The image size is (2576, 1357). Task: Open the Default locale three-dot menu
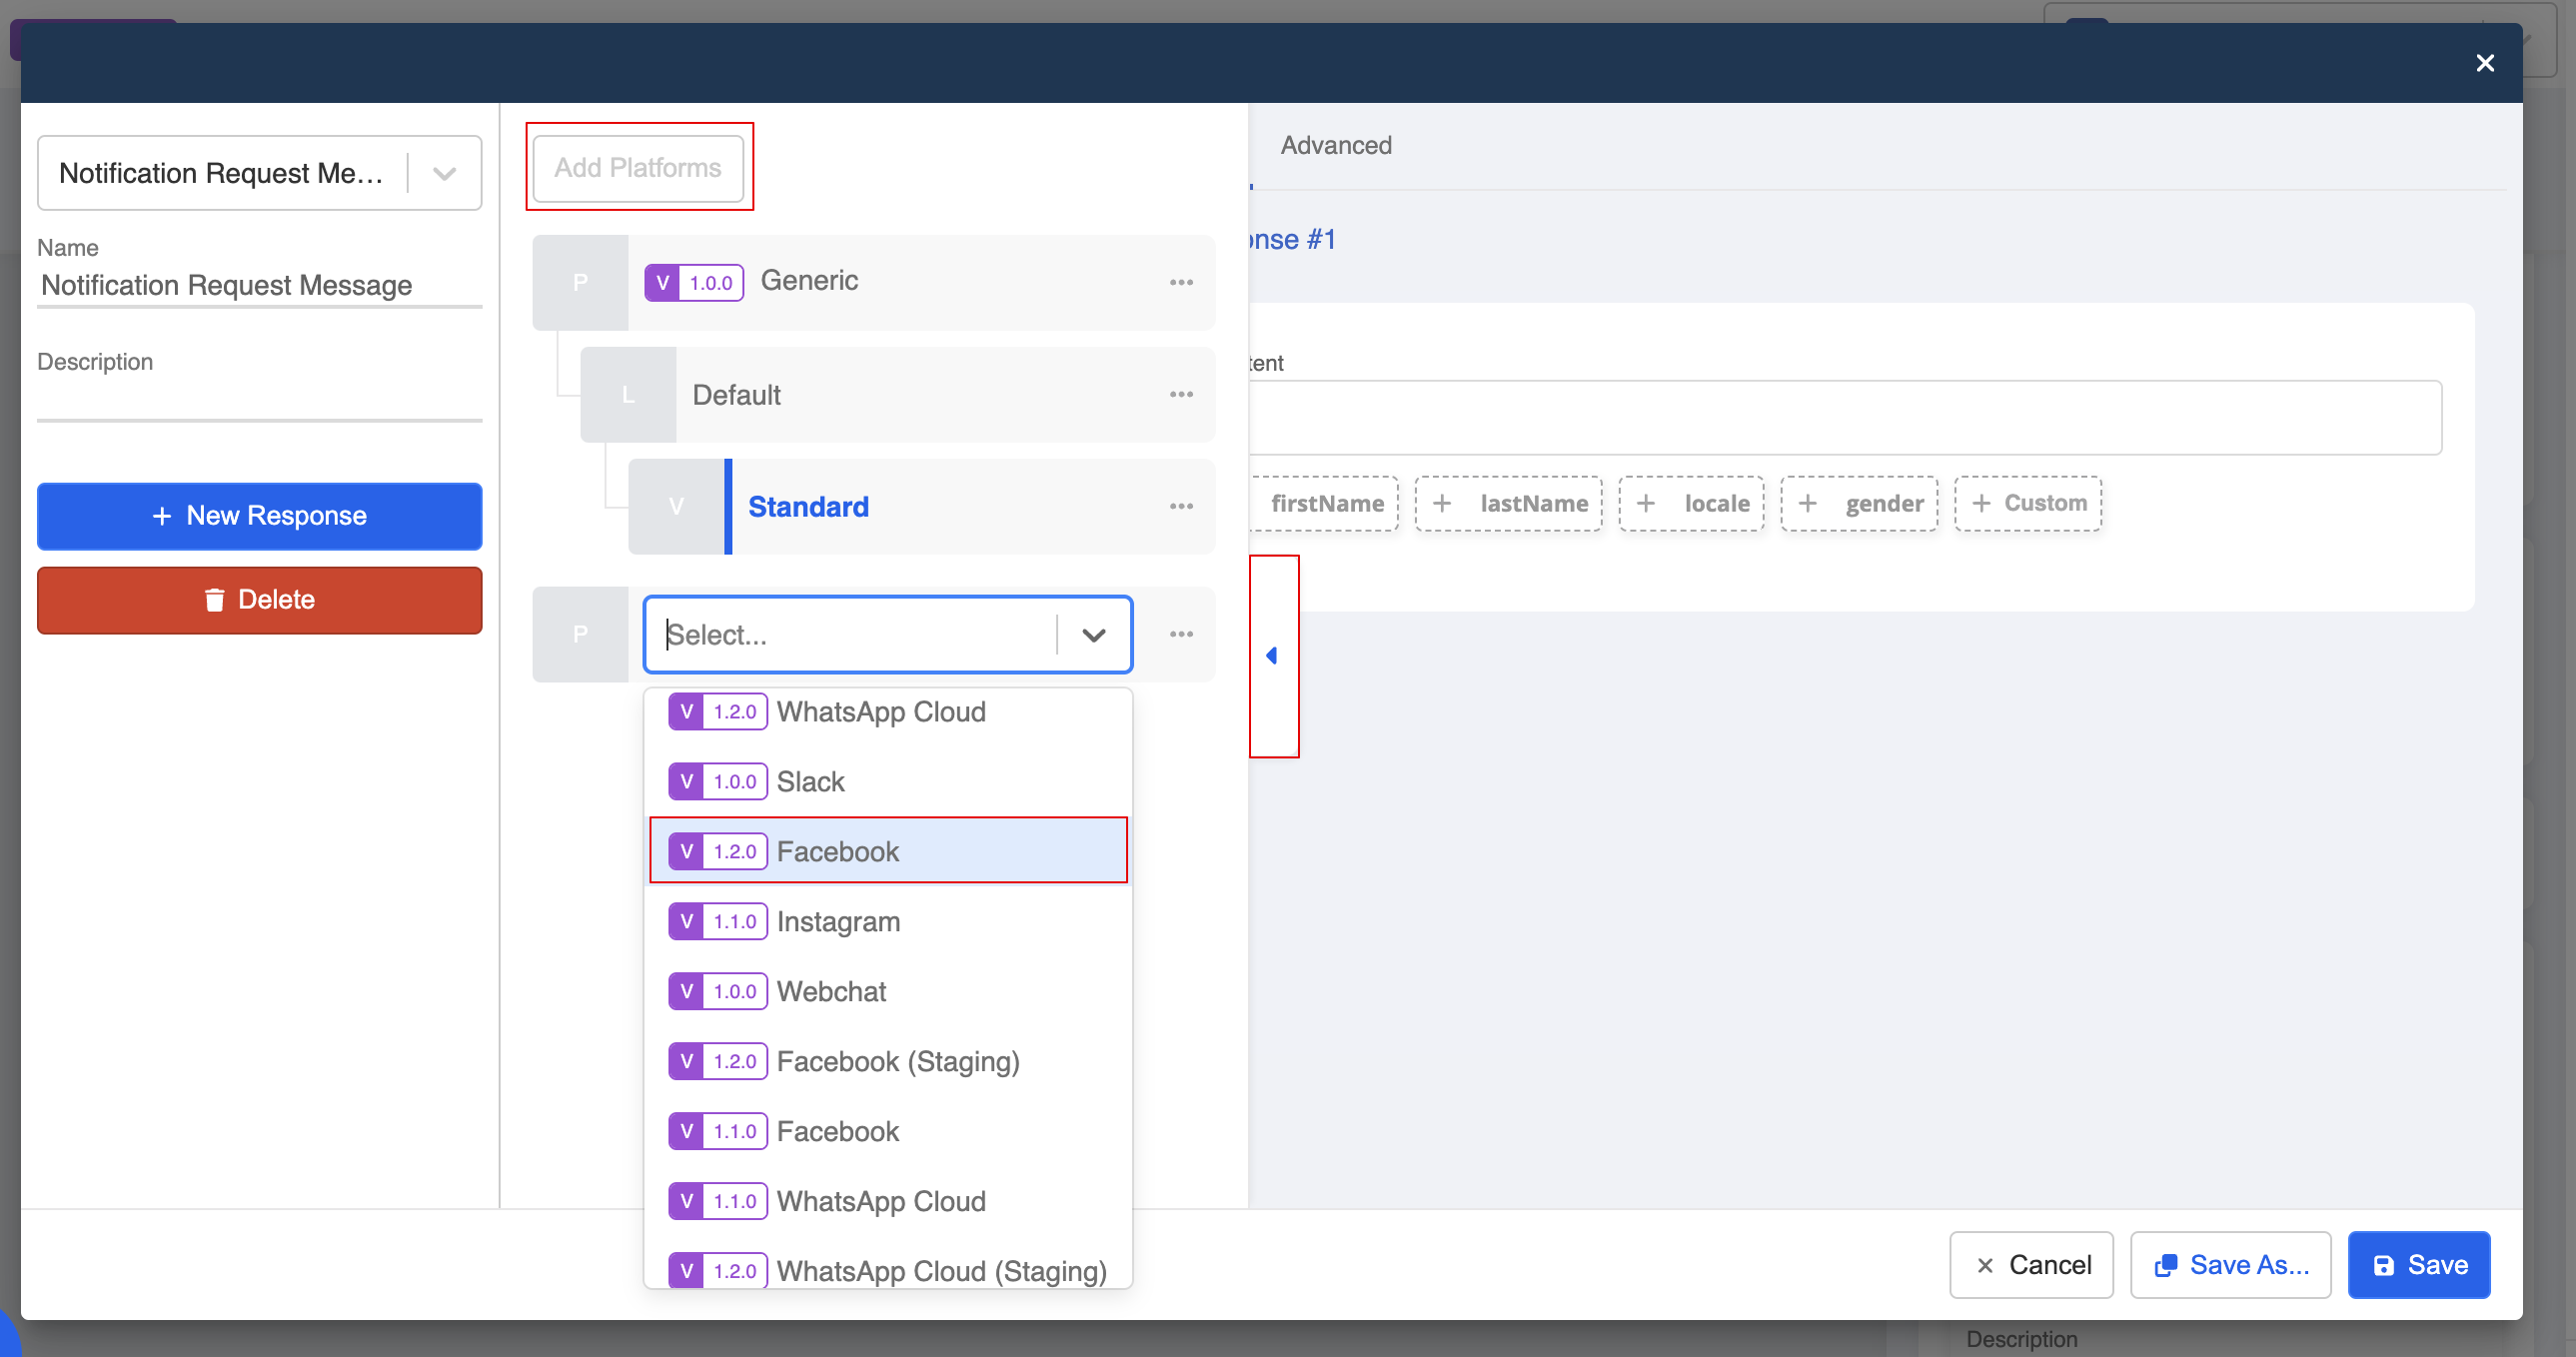point(1181,394)
